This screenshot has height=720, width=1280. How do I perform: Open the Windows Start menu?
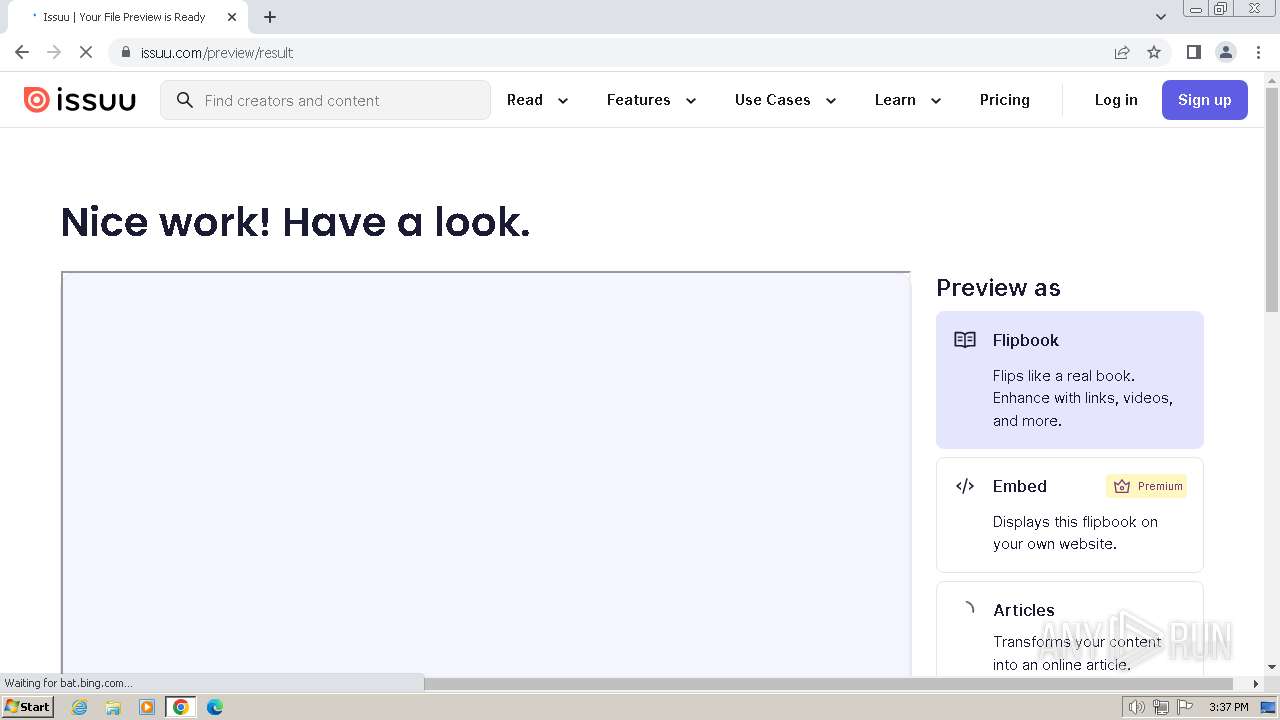pyautogui.click(x=28, y=707)
